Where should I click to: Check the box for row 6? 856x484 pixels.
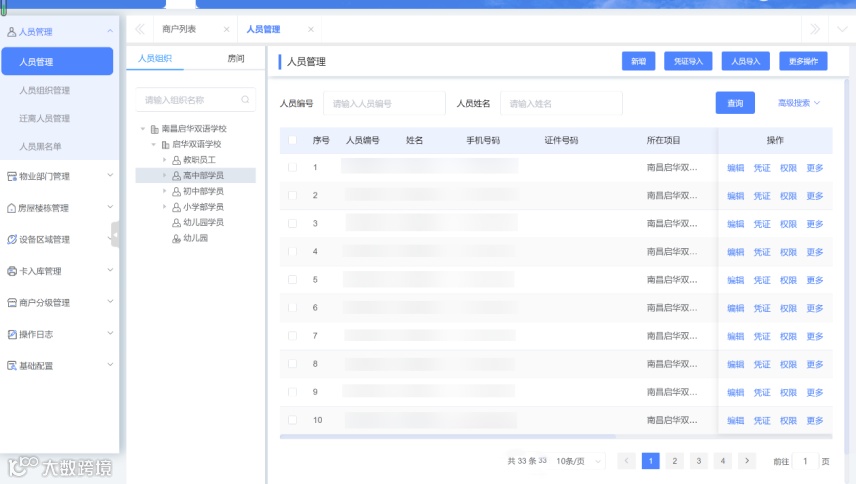tap(293, 308)
